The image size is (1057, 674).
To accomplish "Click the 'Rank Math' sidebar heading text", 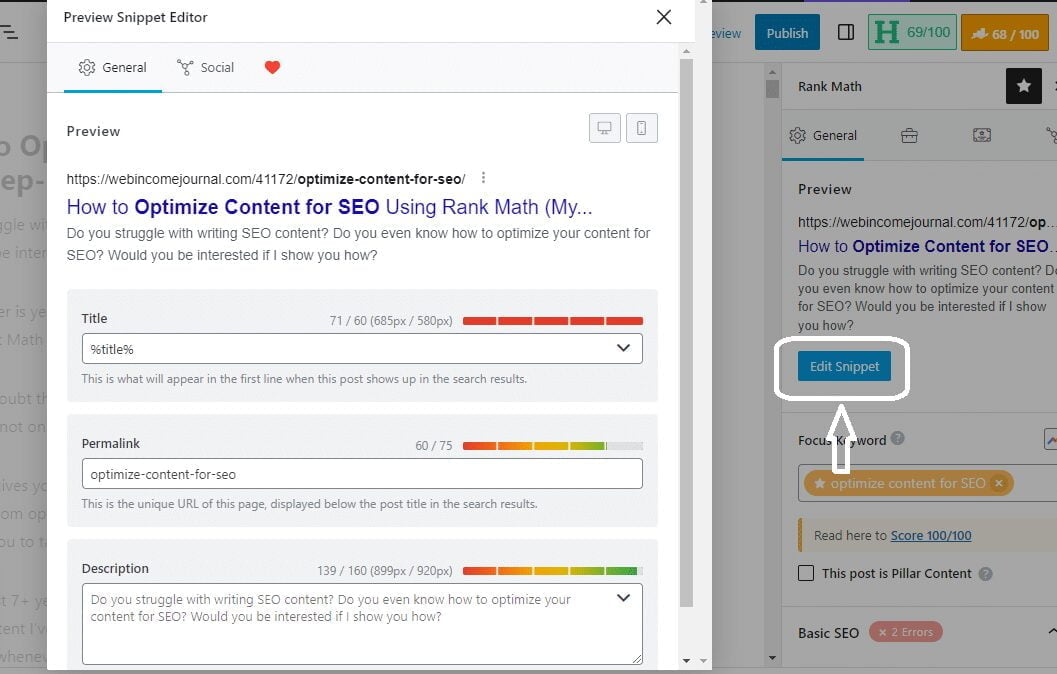I will pos(830,86).
